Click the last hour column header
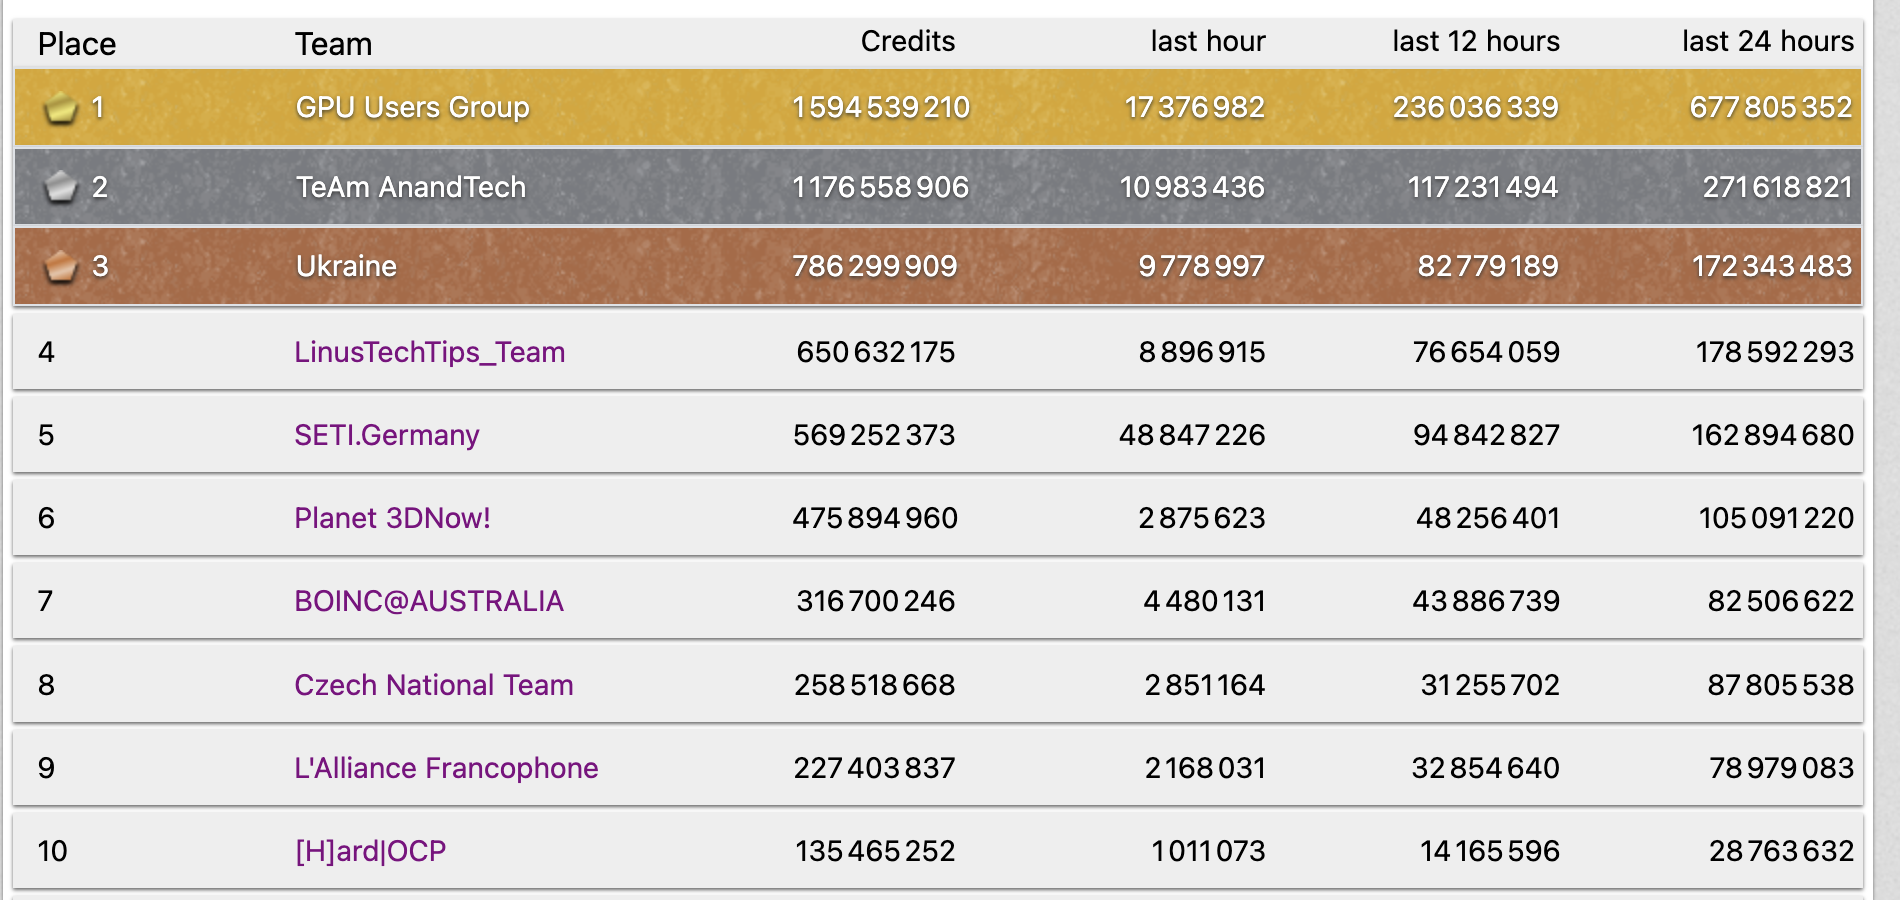 1207,41
